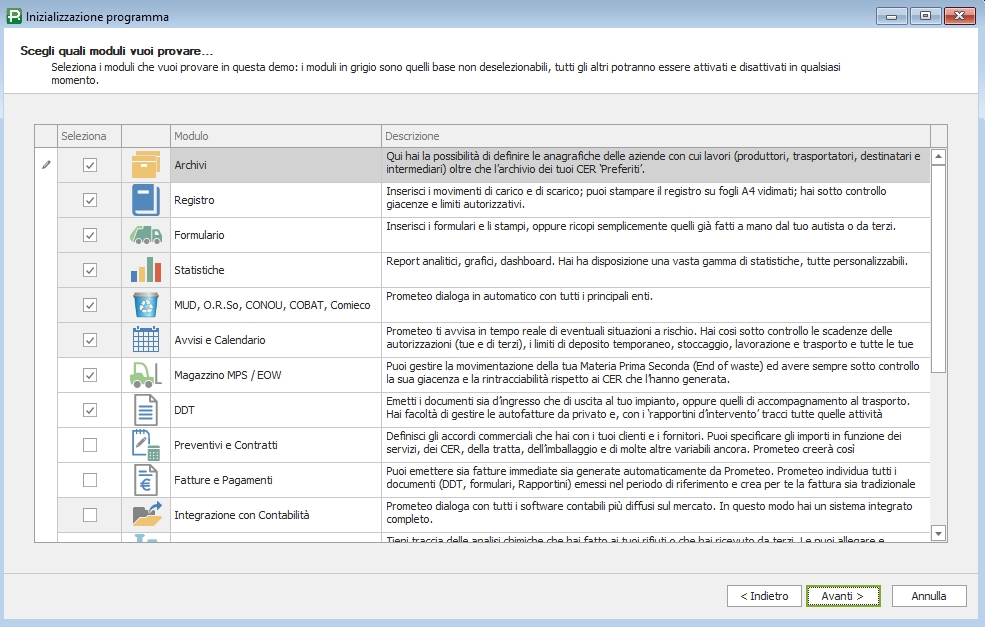This screenshot has width=985, height=627.
Task: Go to next step with Avanti
Action: pos(843,596)
